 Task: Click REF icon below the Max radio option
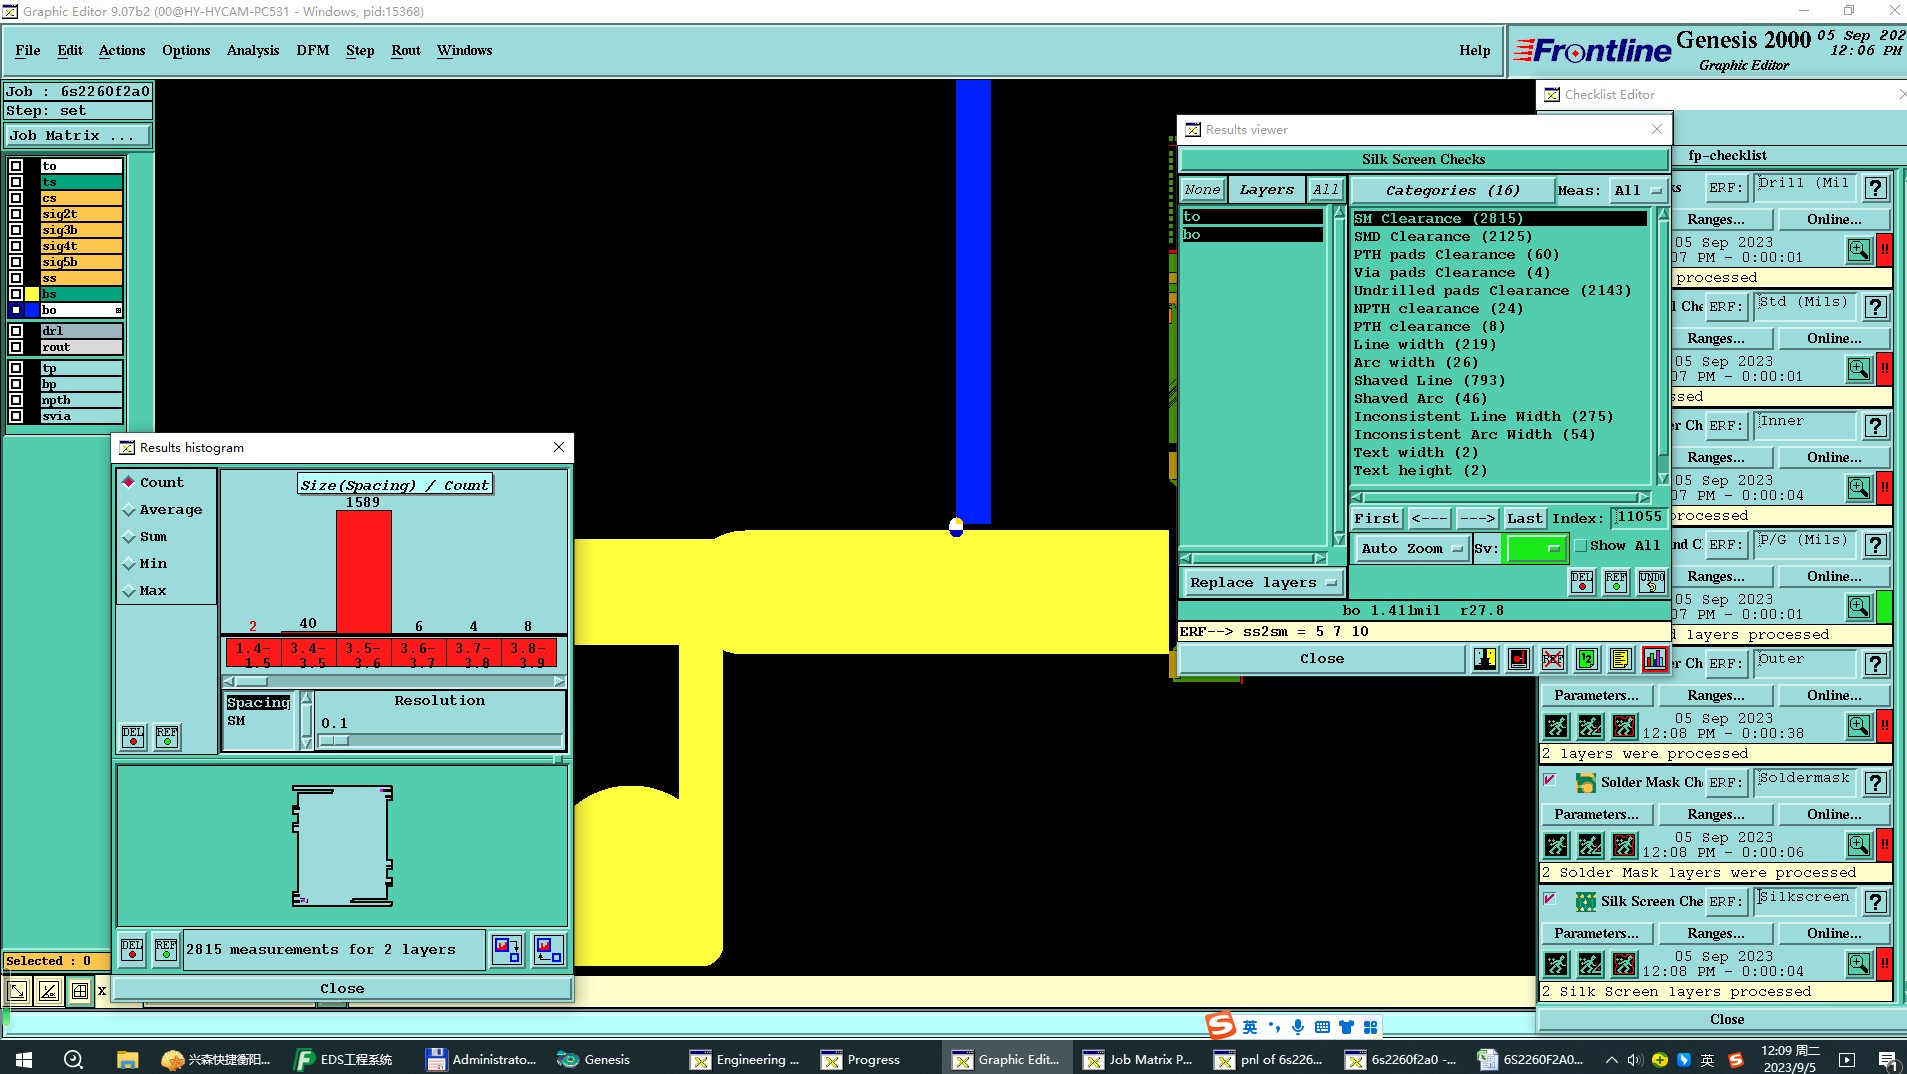point(167,737)
